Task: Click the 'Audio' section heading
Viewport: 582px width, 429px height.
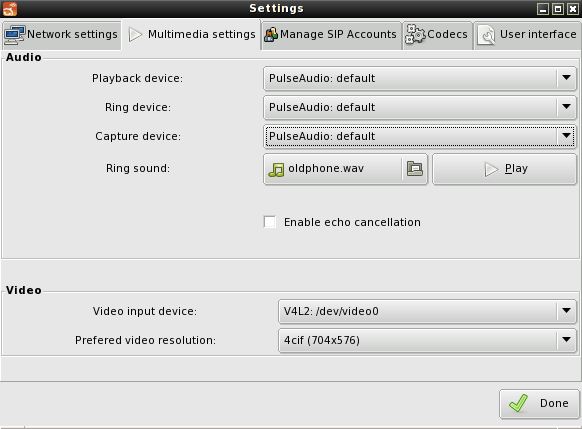Action: (x=23, y=57)
